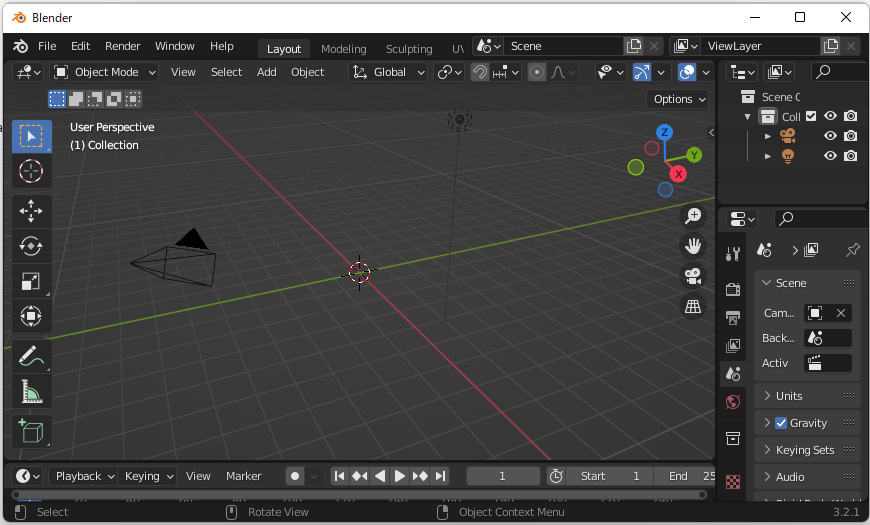Image resolution: width=870 pixels, height=525 pixels.
Task: Open Texture properties tab (checker icon)
Action: [x=733, y=482]
